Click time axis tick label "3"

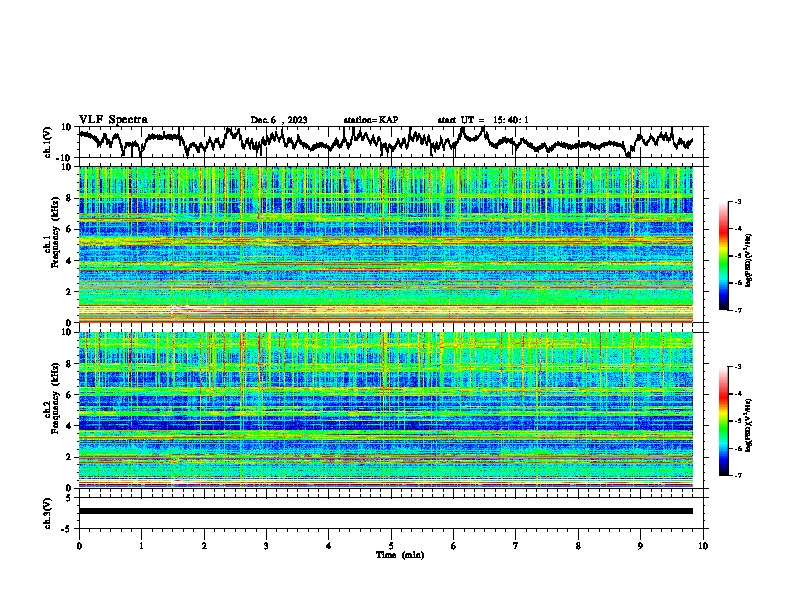click(266, 546)
